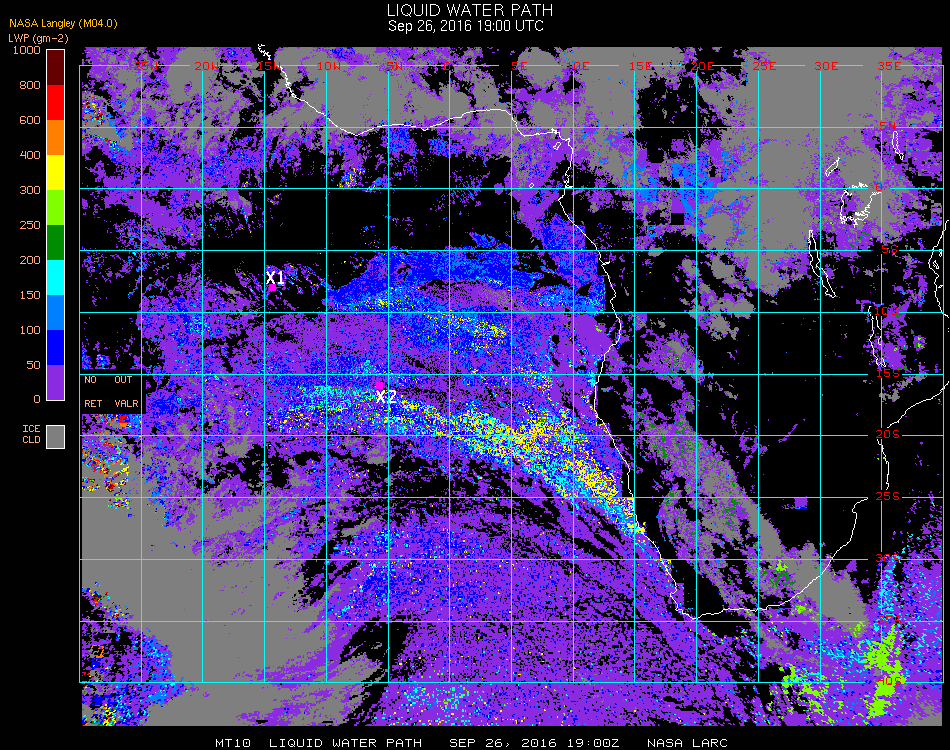Click the "10S" latitude label
The image size is (950, 750).
(x=886, y=311)
